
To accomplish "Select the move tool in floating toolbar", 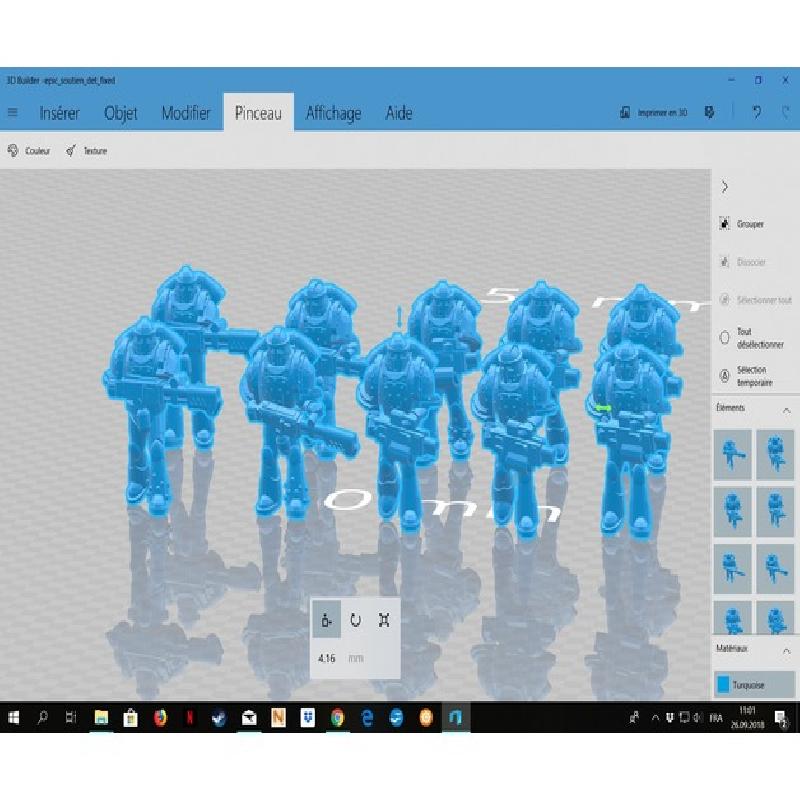I will pos(327,620).
